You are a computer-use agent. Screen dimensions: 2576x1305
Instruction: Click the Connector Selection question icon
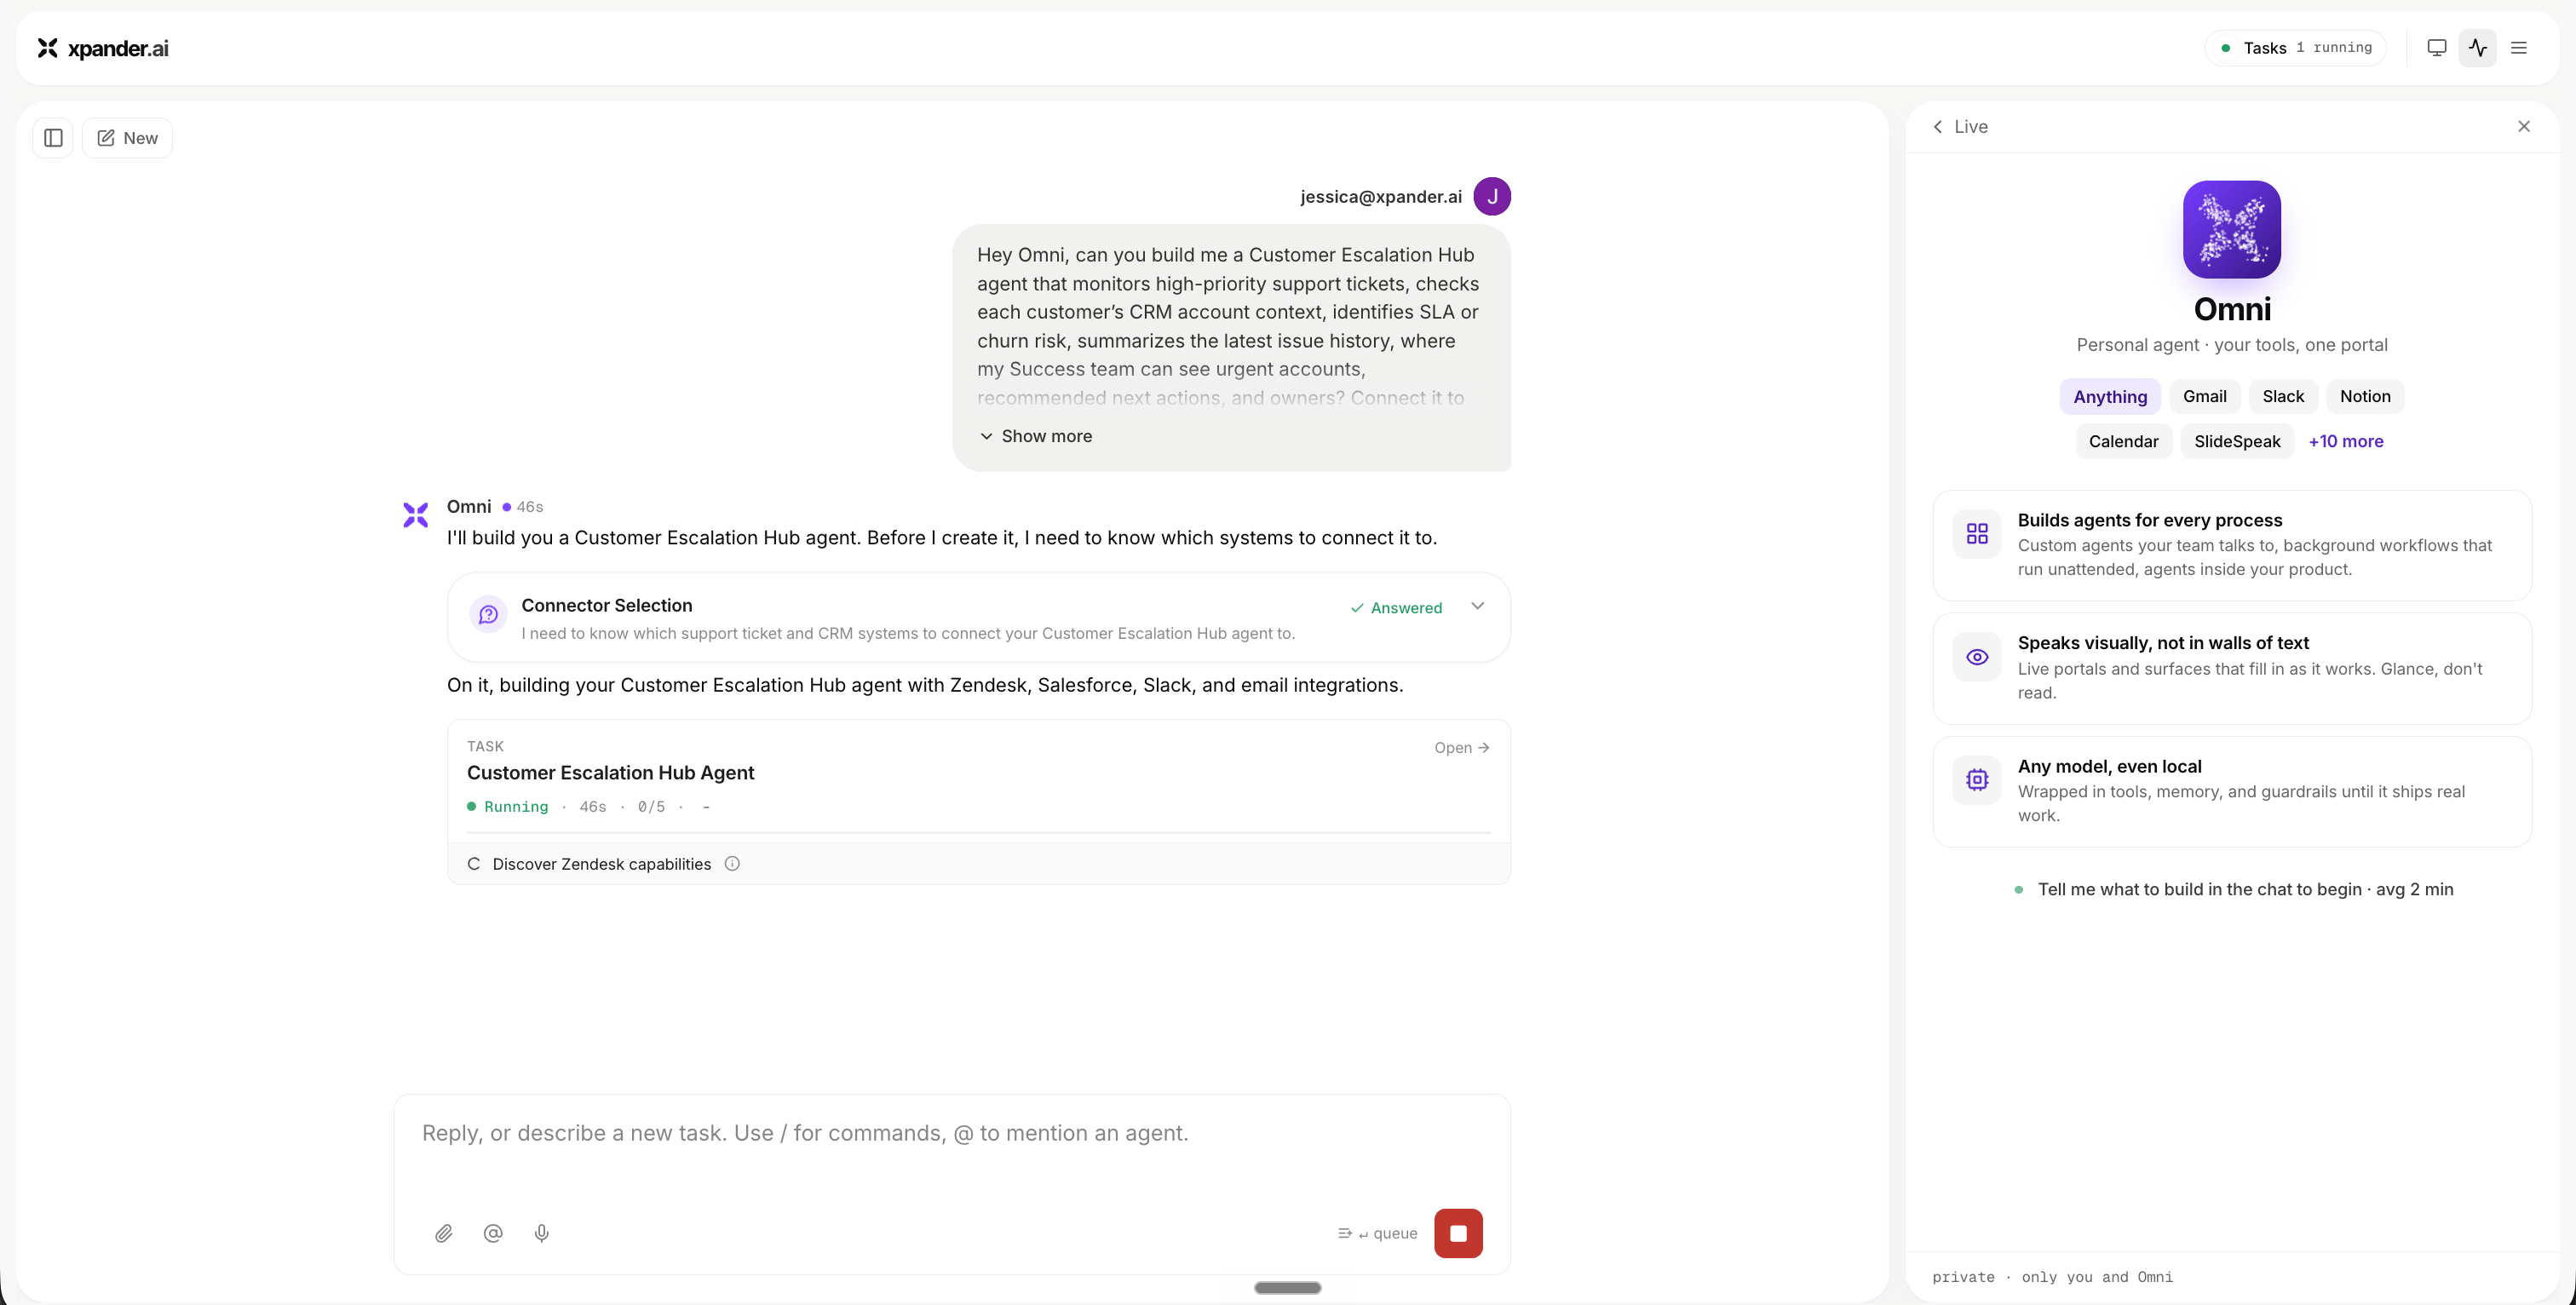click(488, 614)
